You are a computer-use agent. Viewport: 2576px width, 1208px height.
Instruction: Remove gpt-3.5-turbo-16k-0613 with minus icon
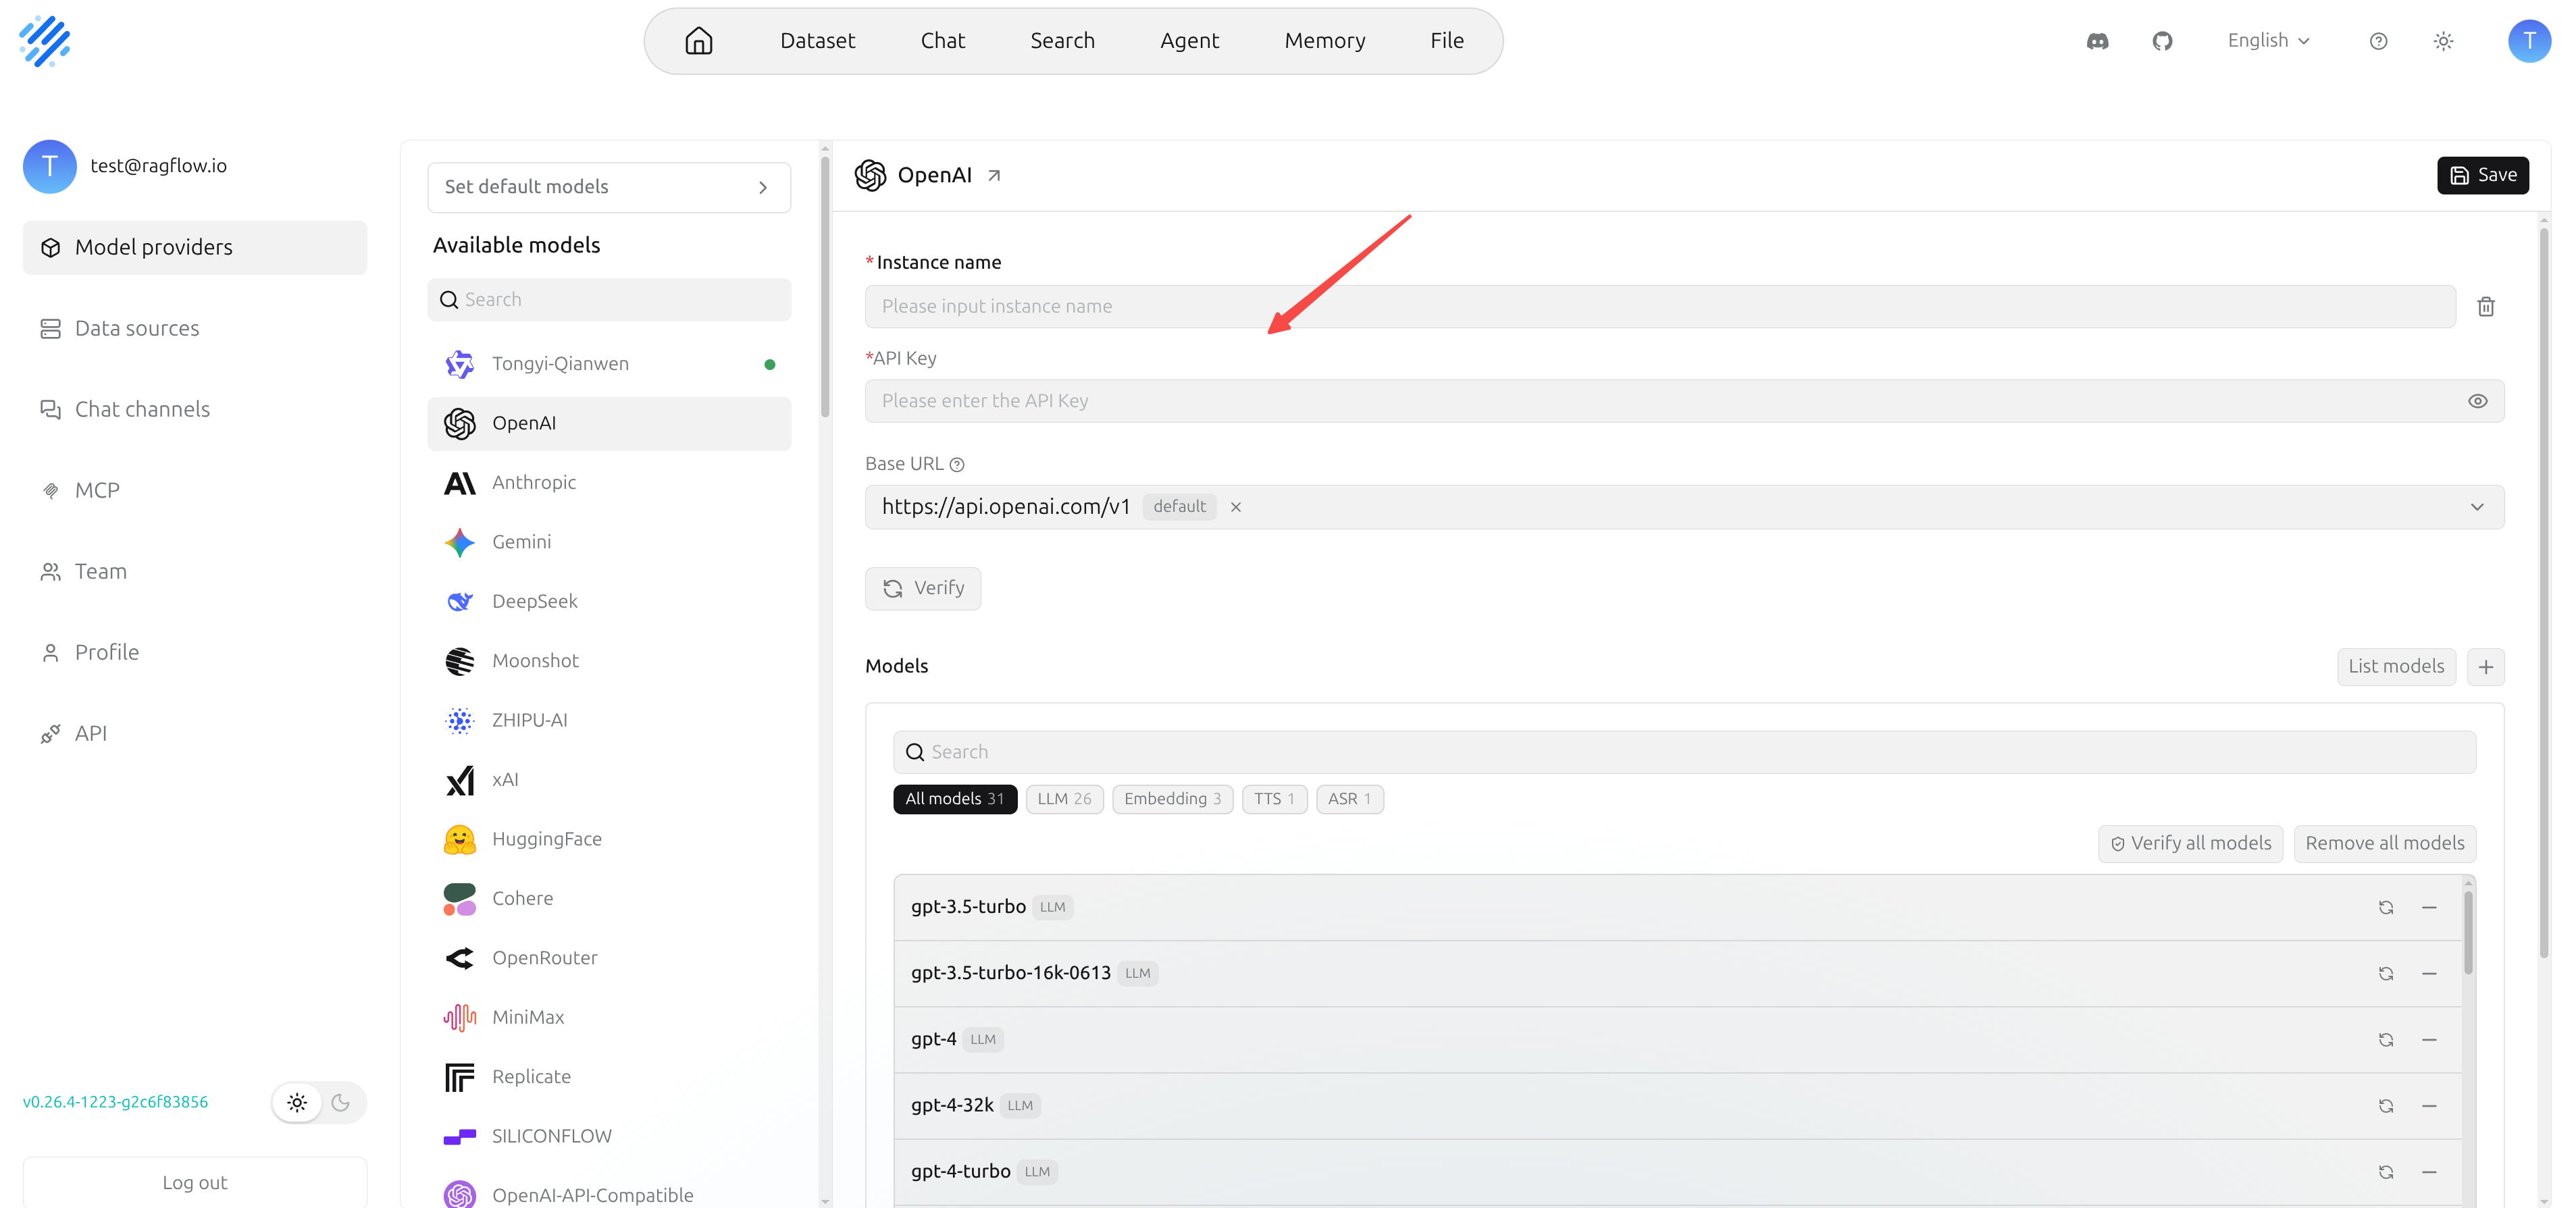pyautogui.click(x=2429, y=974)
